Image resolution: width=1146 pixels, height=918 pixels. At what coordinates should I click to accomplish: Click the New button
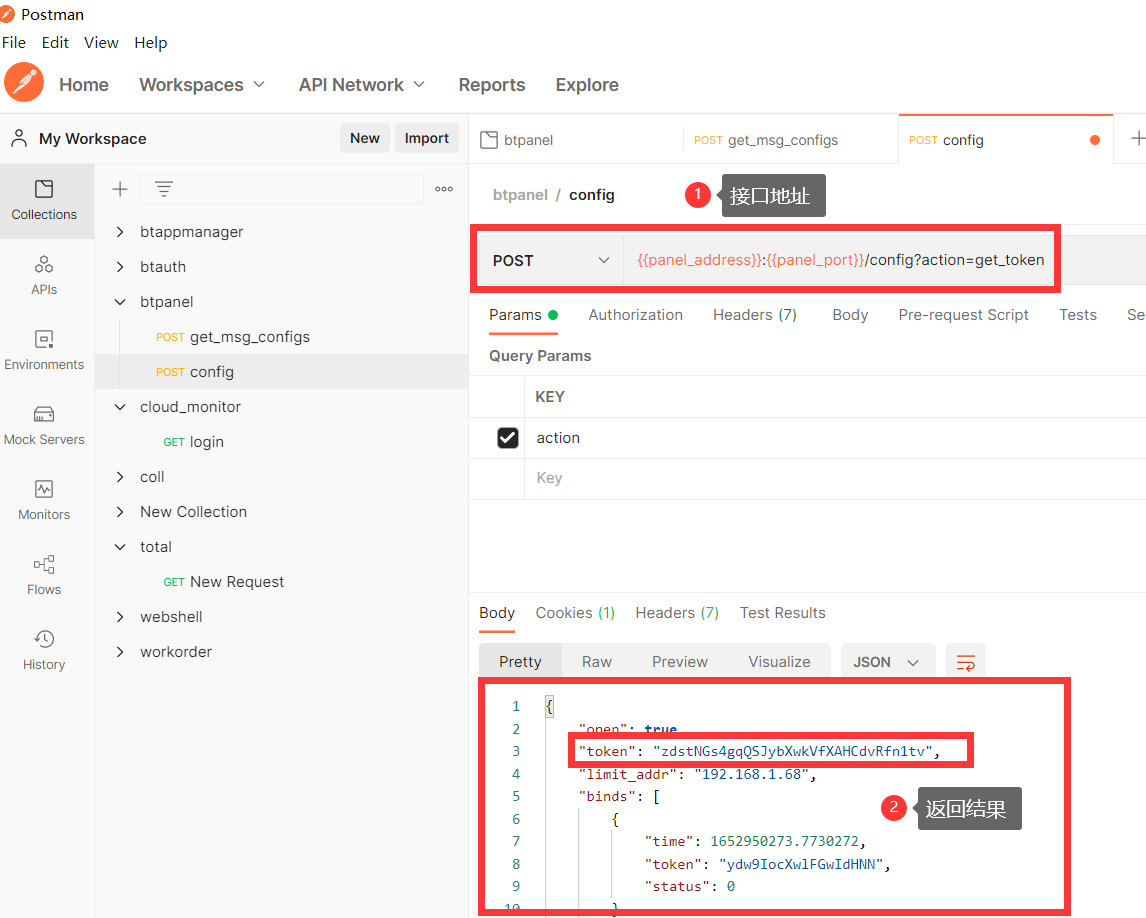(x=365, y=138)
